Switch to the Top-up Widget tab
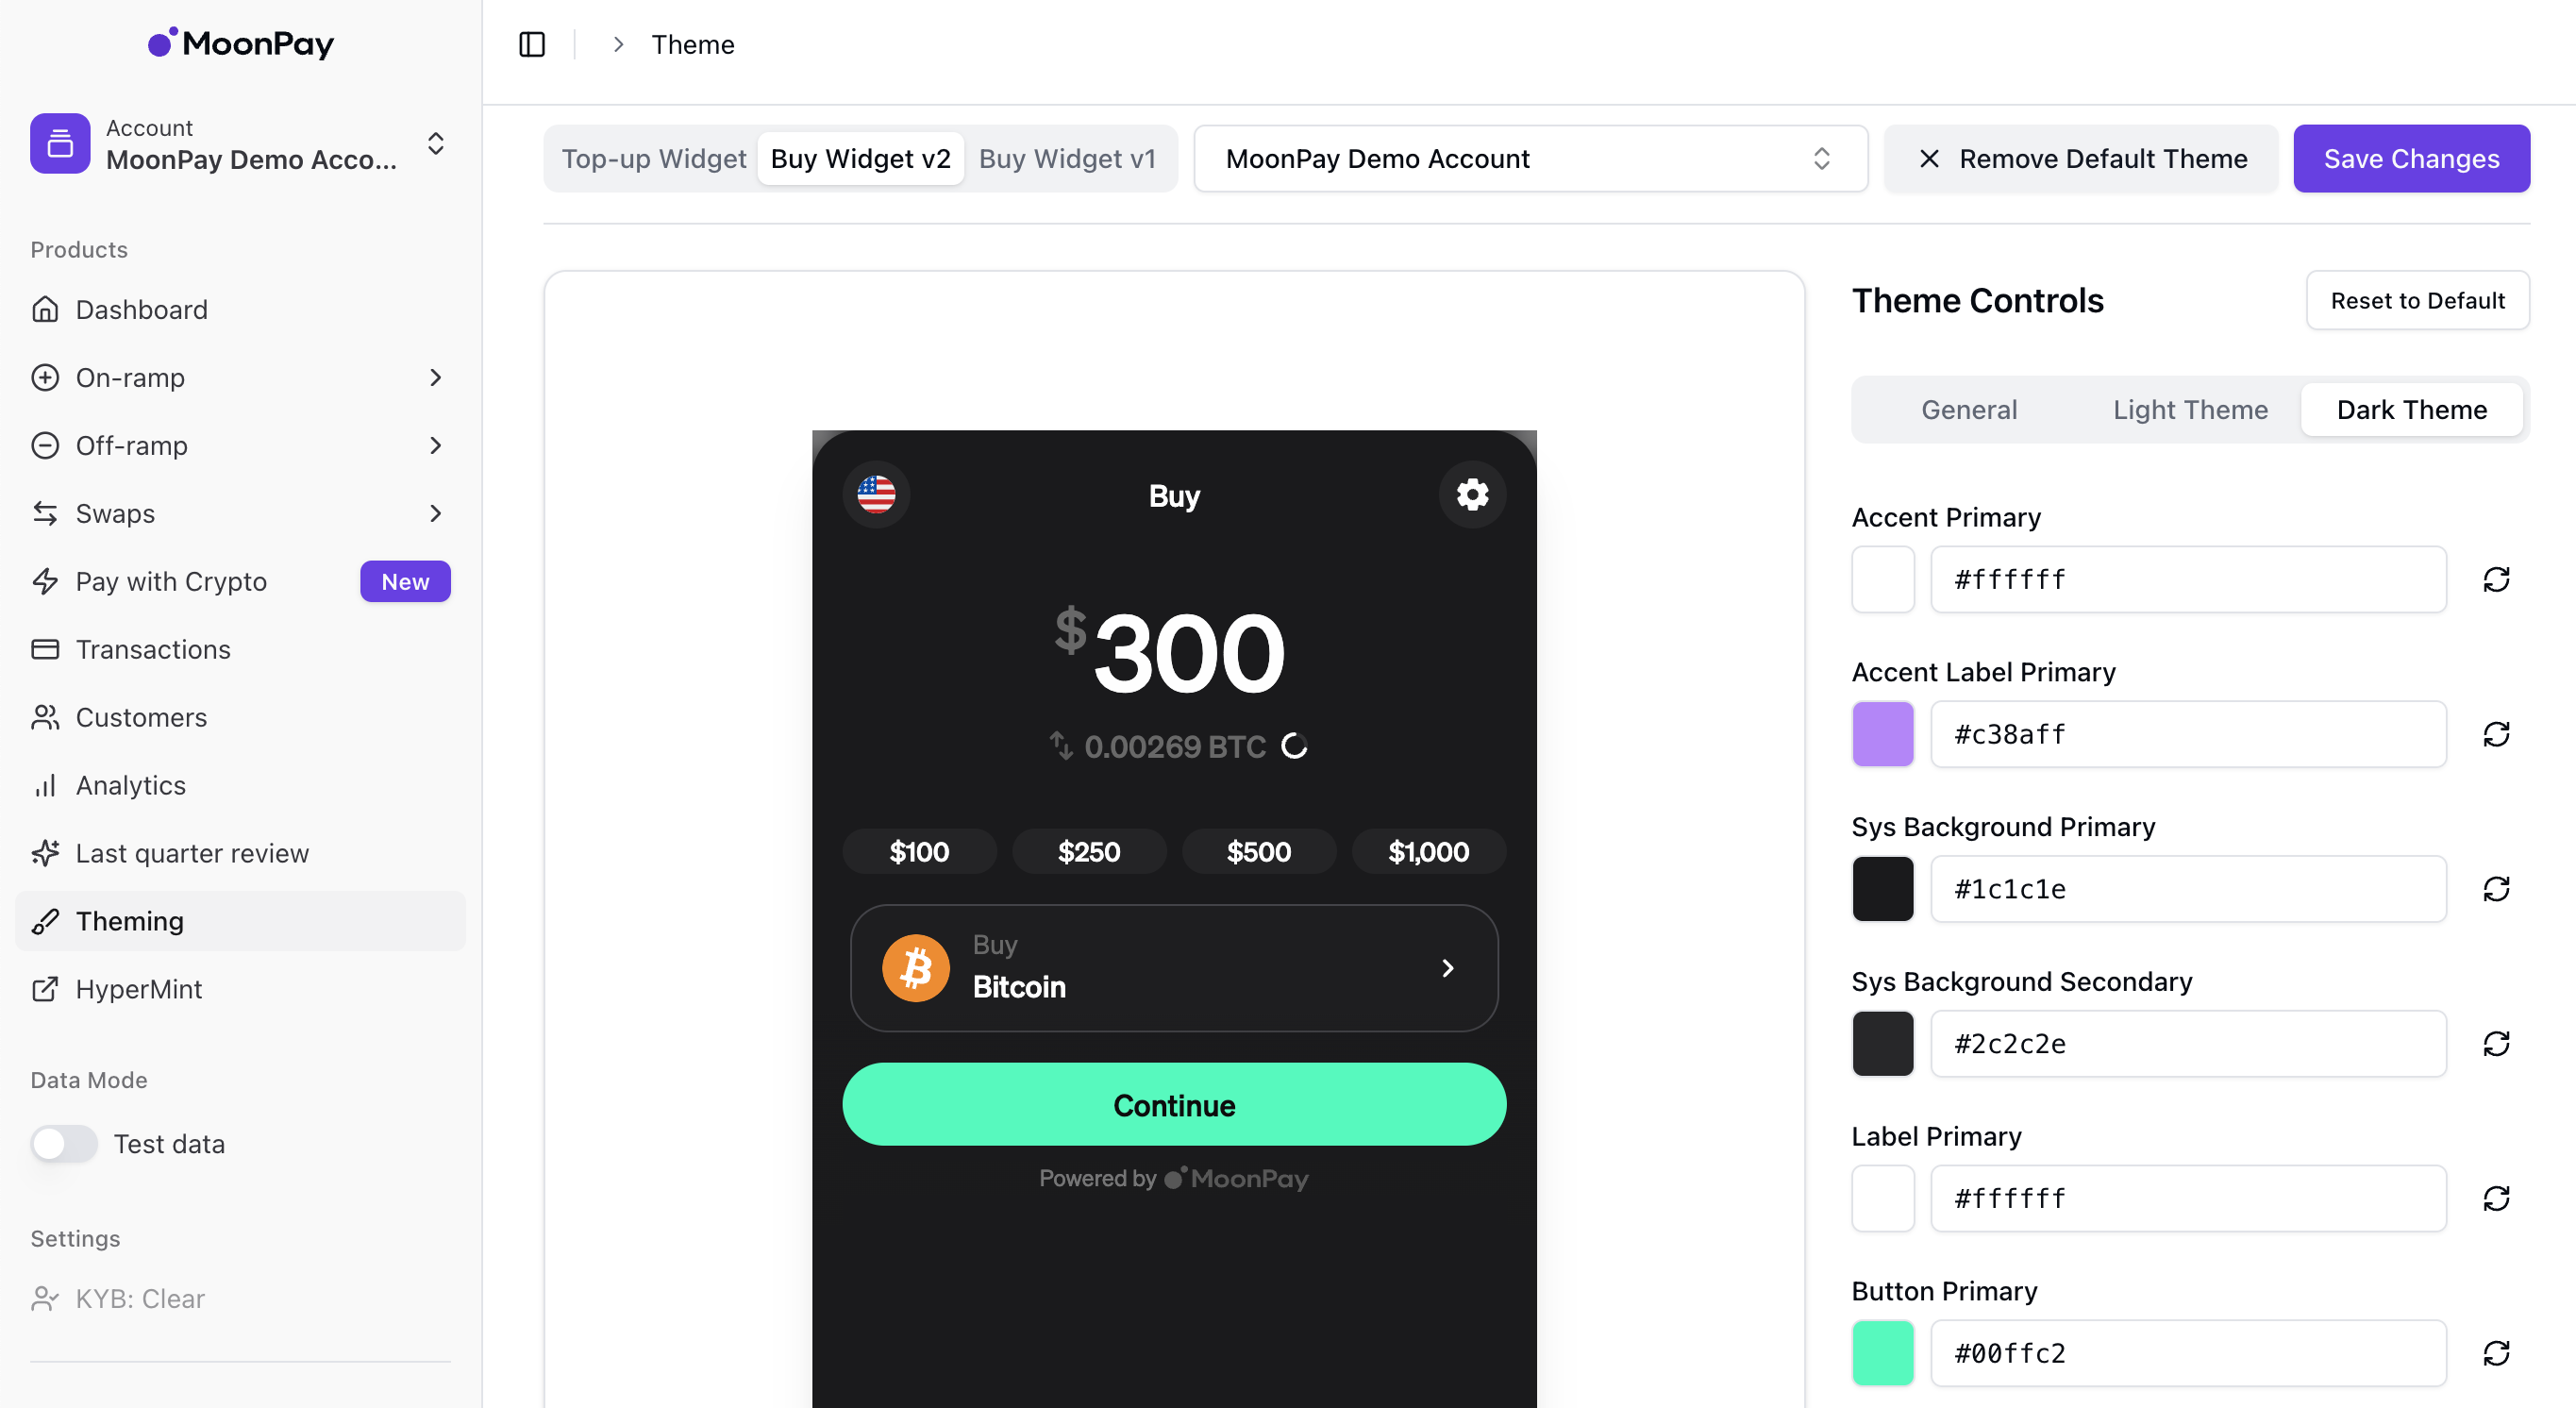This screenshot has height=1408, width=2576. [x=654, y=158]
